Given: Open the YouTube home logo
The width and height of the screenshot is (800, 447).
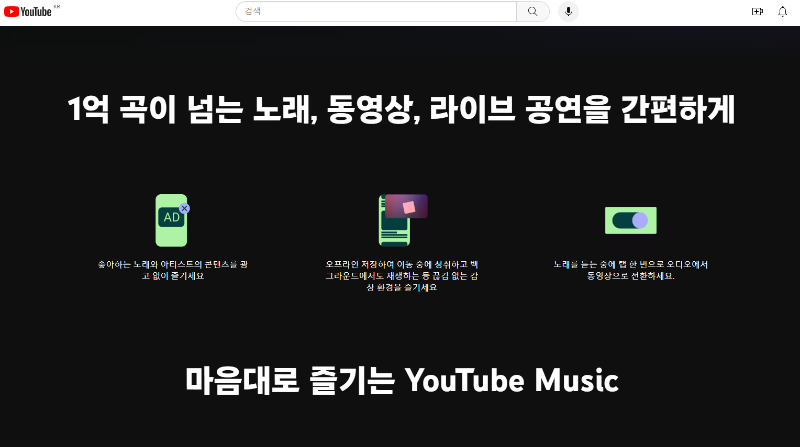Looking at the screenshot, I should pyautogui.click(x=28, y=11).
